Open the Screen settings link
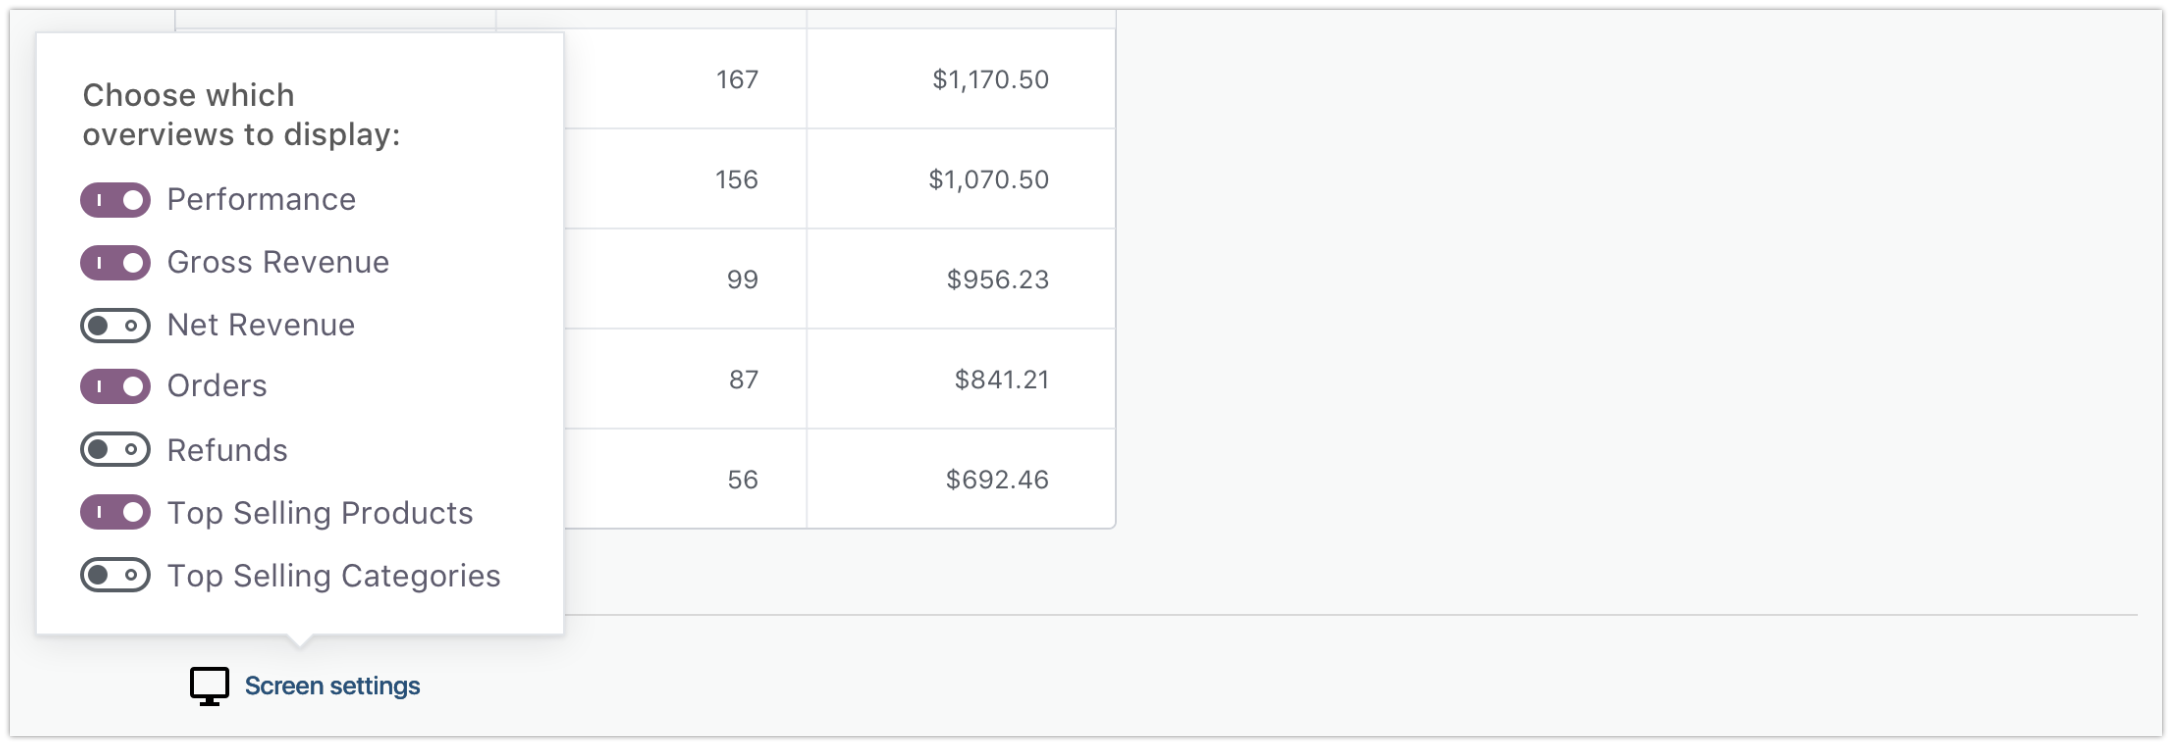 (331, 686)
